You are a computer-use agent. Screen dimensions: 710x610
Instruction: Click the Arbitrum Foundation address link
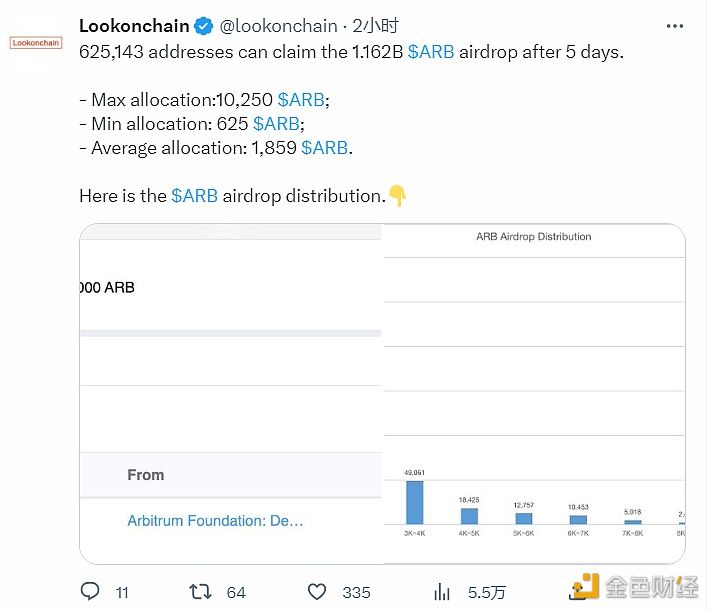tap(215, 520)
